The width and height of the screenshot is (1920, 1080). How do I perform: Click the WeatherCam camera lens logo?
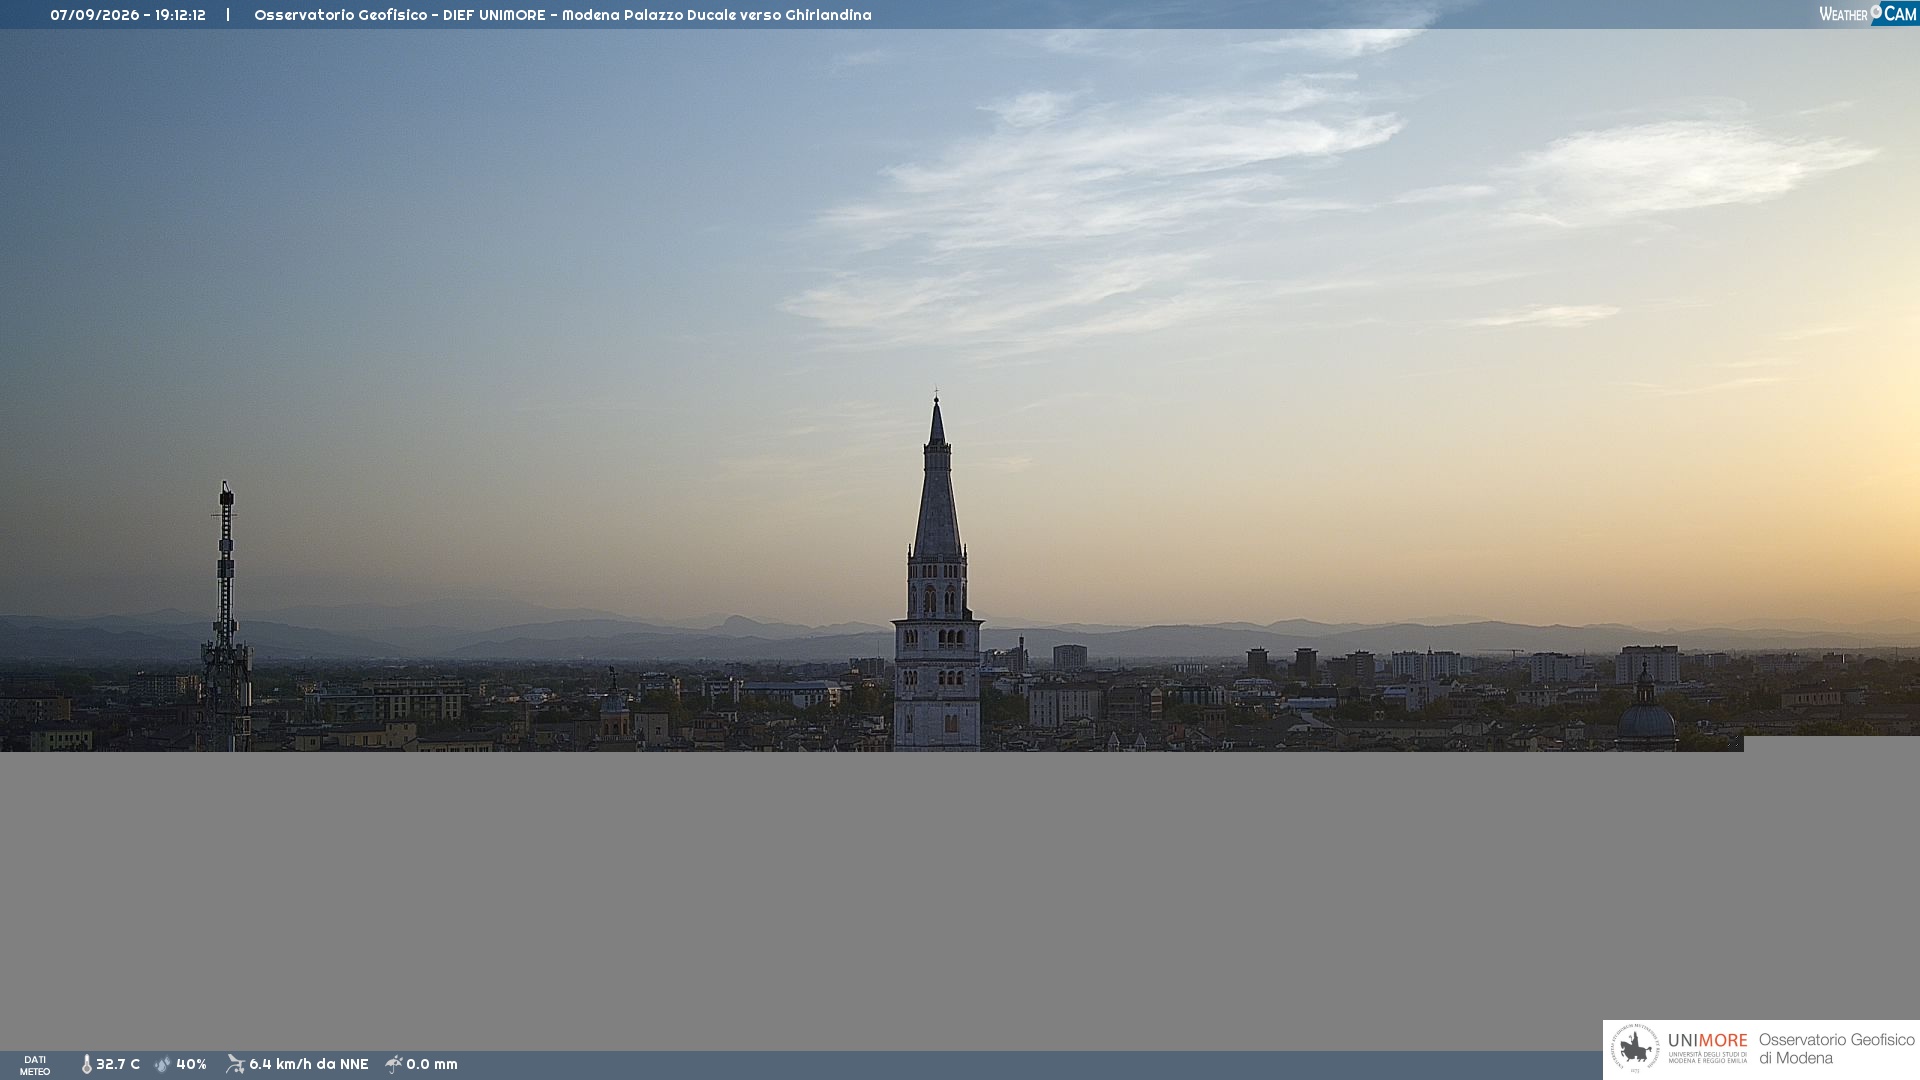tap(1876, 12)
